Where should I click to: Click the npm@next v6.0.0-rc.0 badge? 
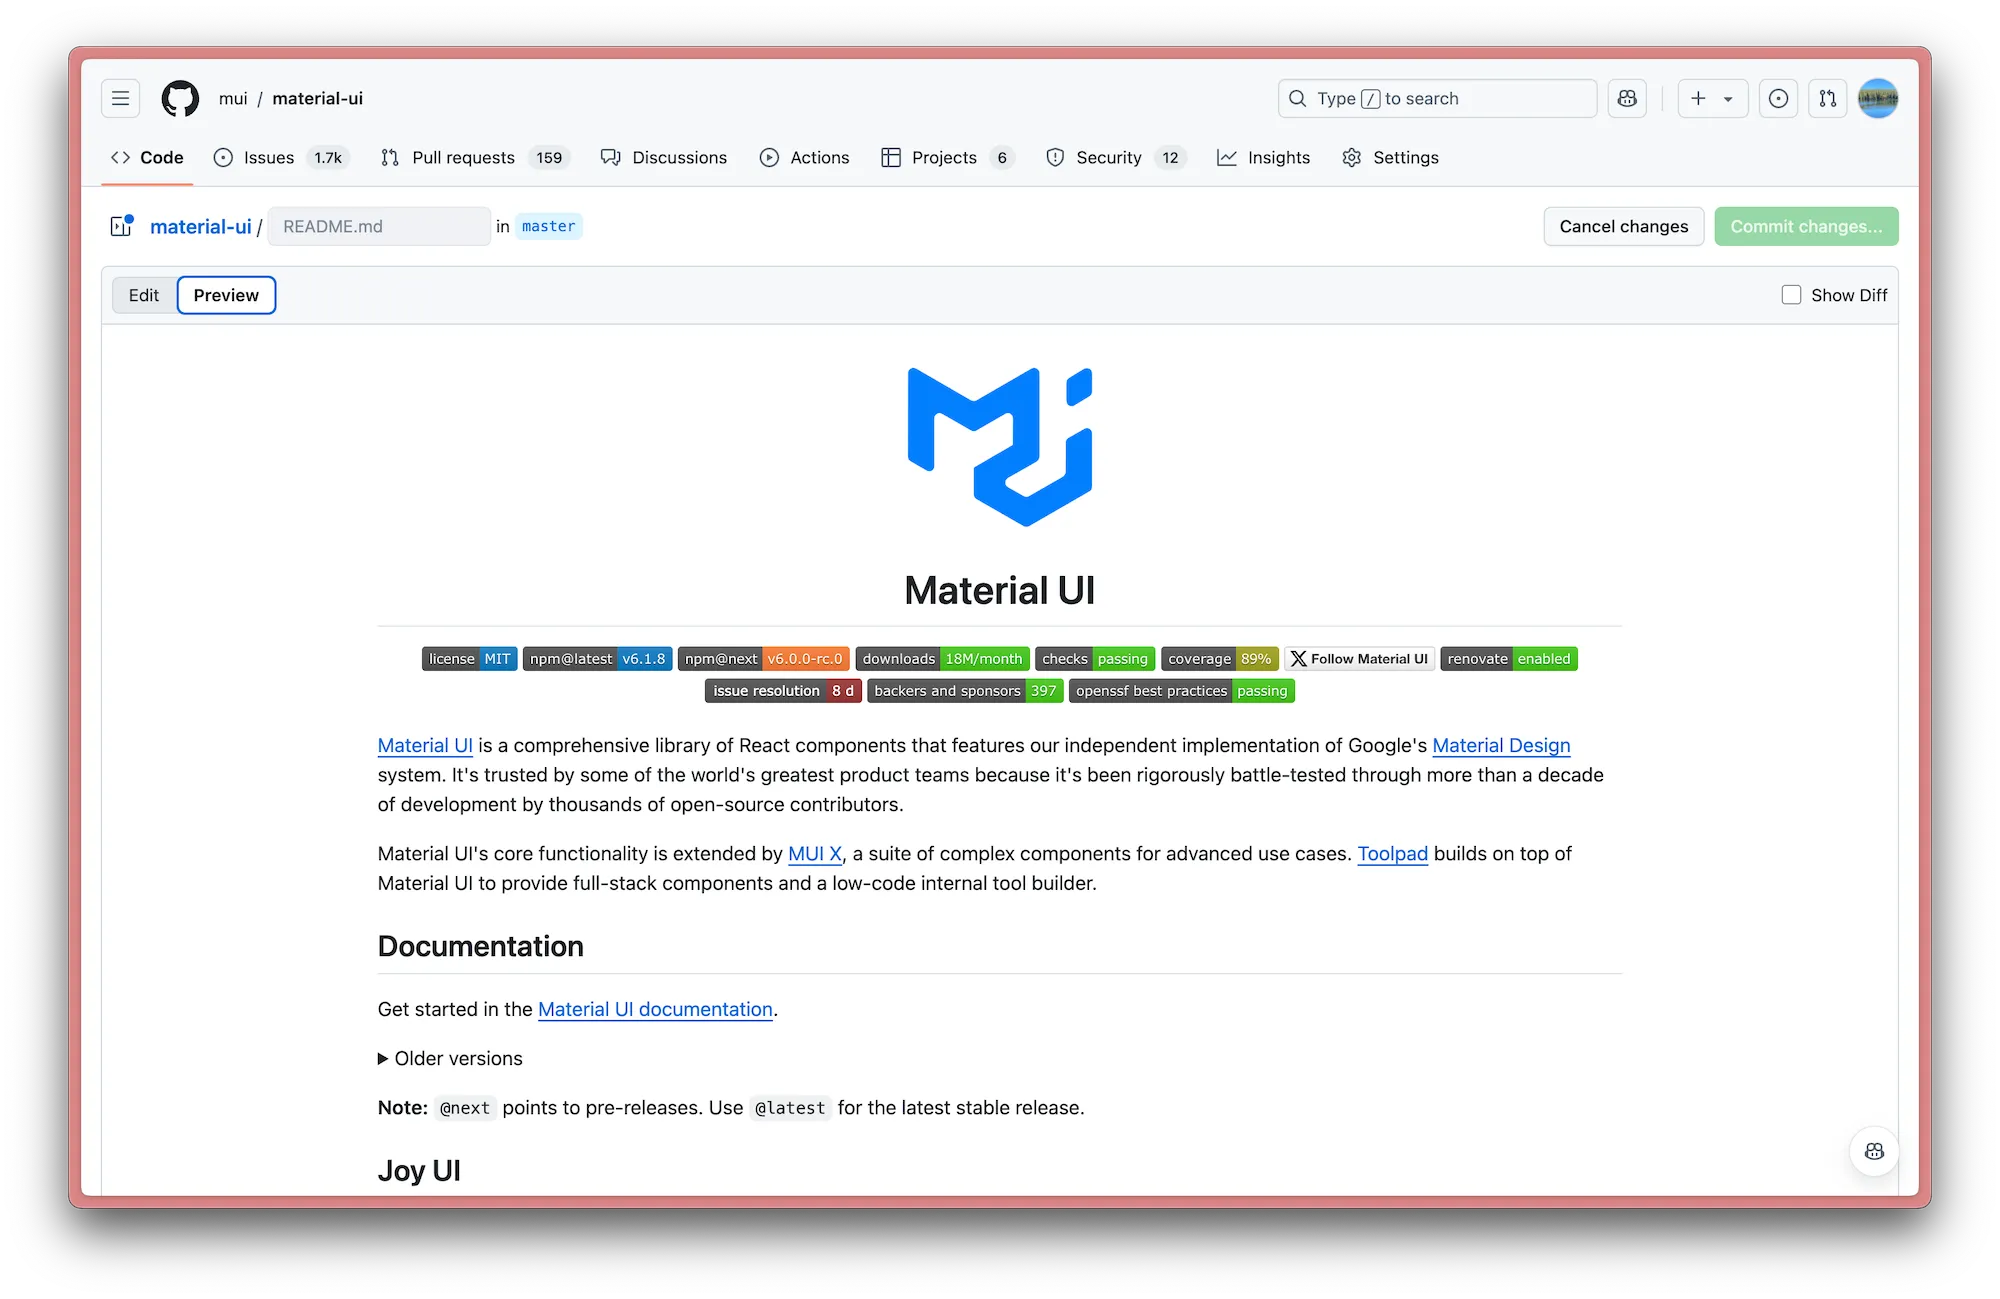pos(763,659)
